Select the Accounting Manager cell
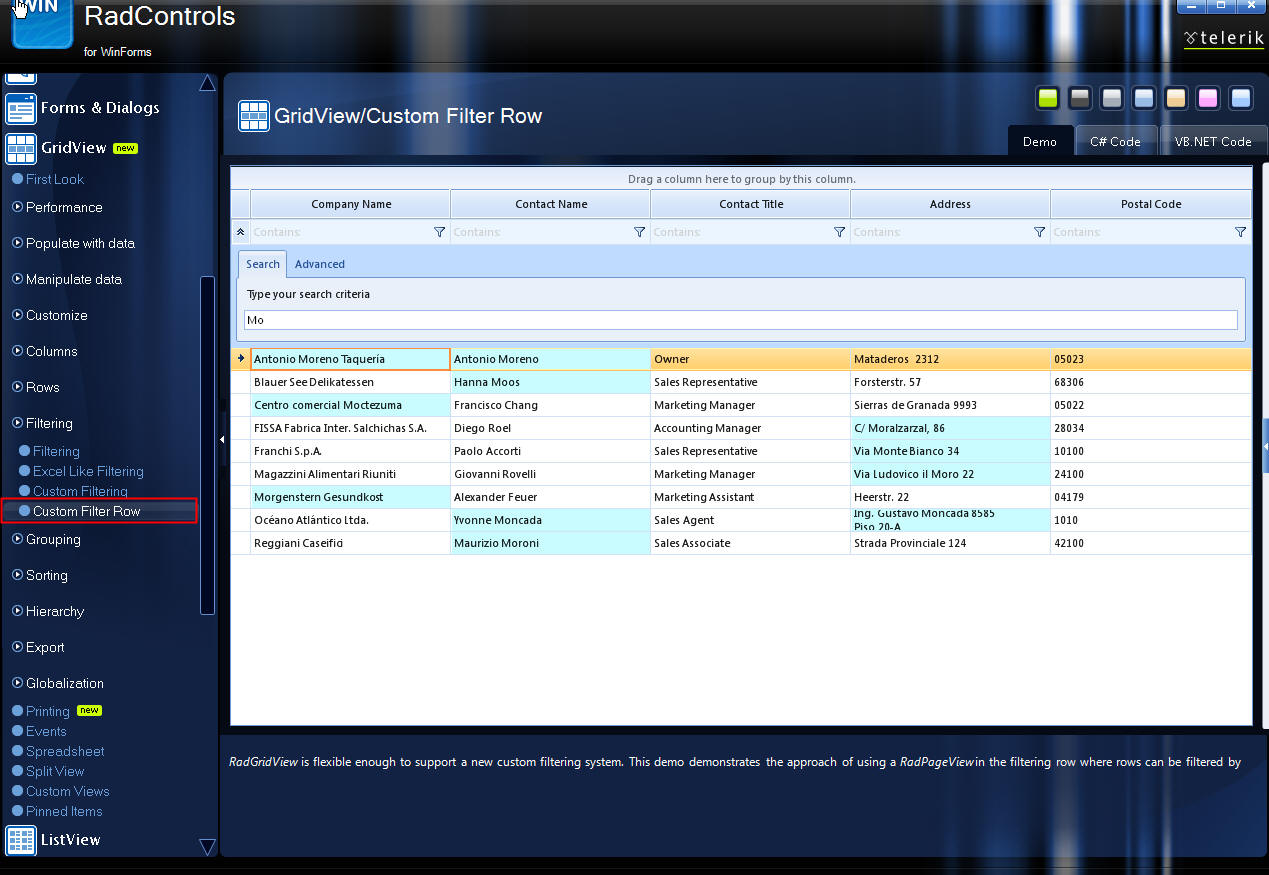1269x875 pixels. 751,428
